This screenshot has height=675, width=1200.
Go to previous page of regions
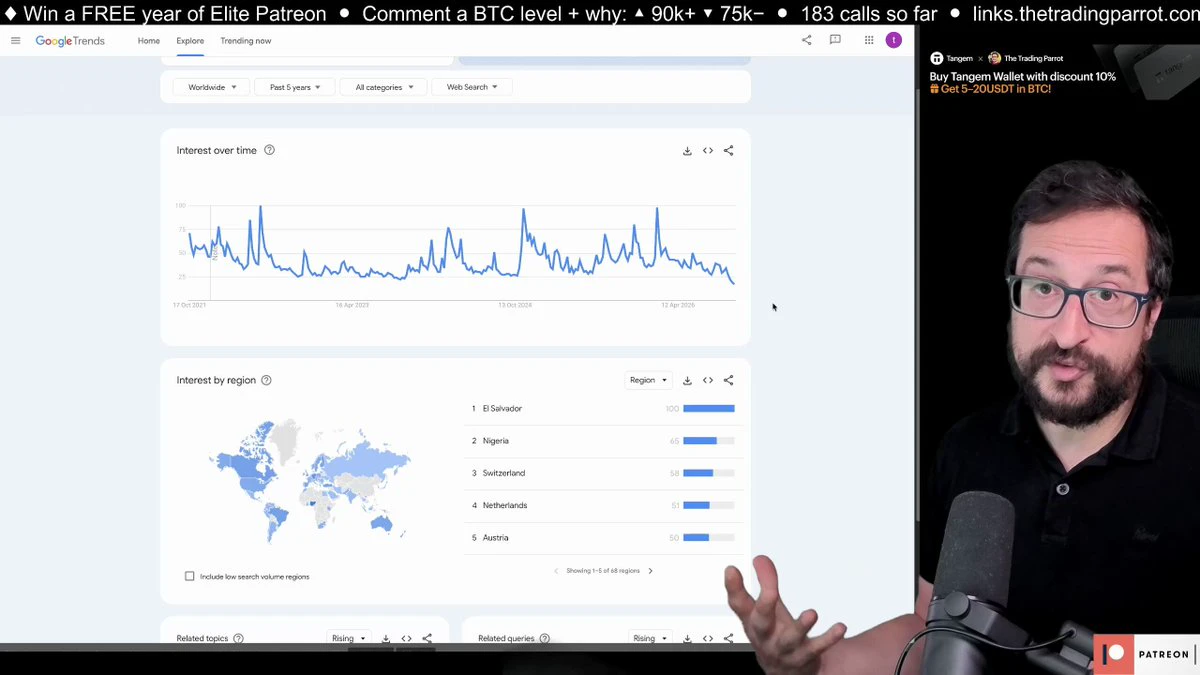tap(556, 571)
